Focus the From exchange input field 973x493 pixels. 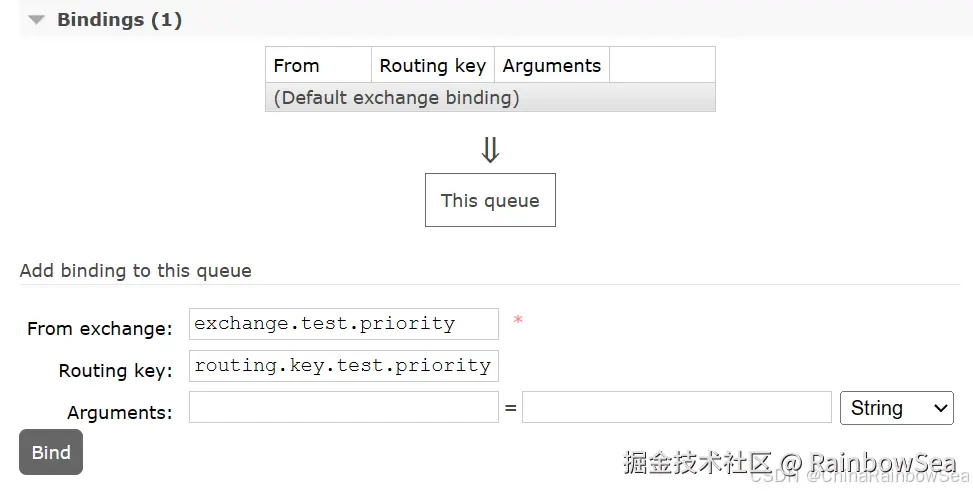(343, 324)
